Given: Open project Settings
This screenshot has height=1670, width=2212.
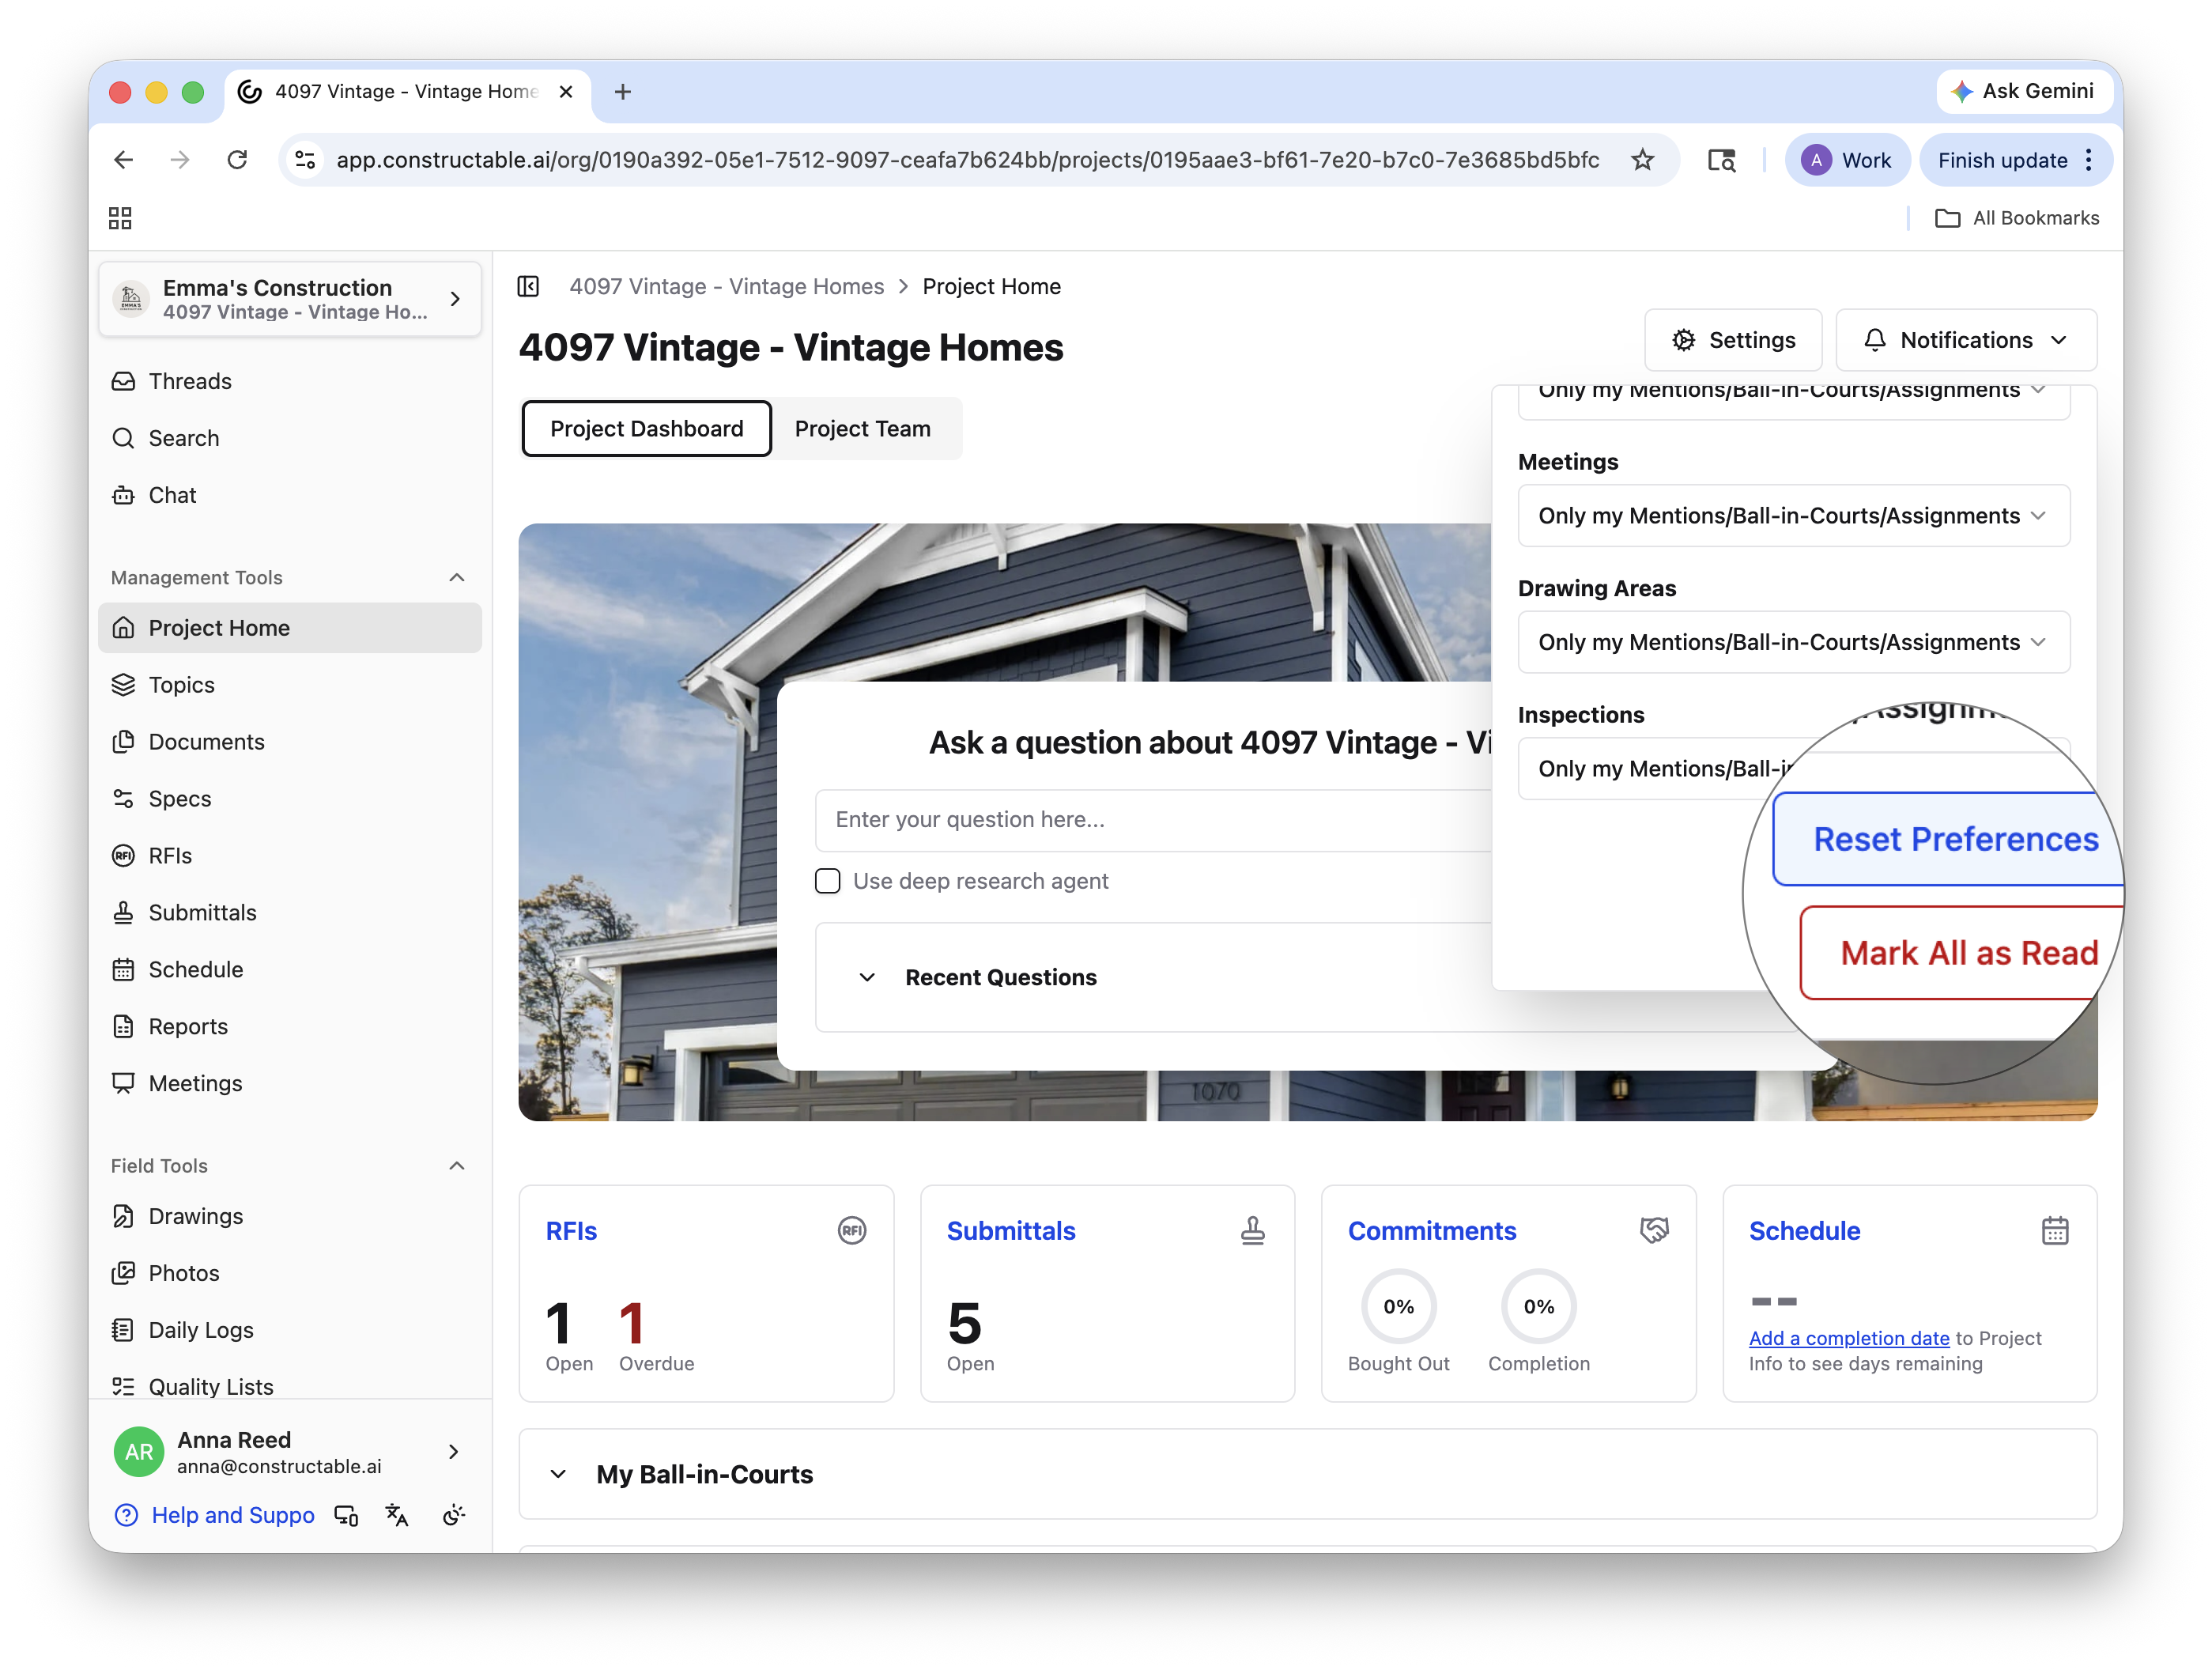Looking at the screenshot, I should 1733,340.
